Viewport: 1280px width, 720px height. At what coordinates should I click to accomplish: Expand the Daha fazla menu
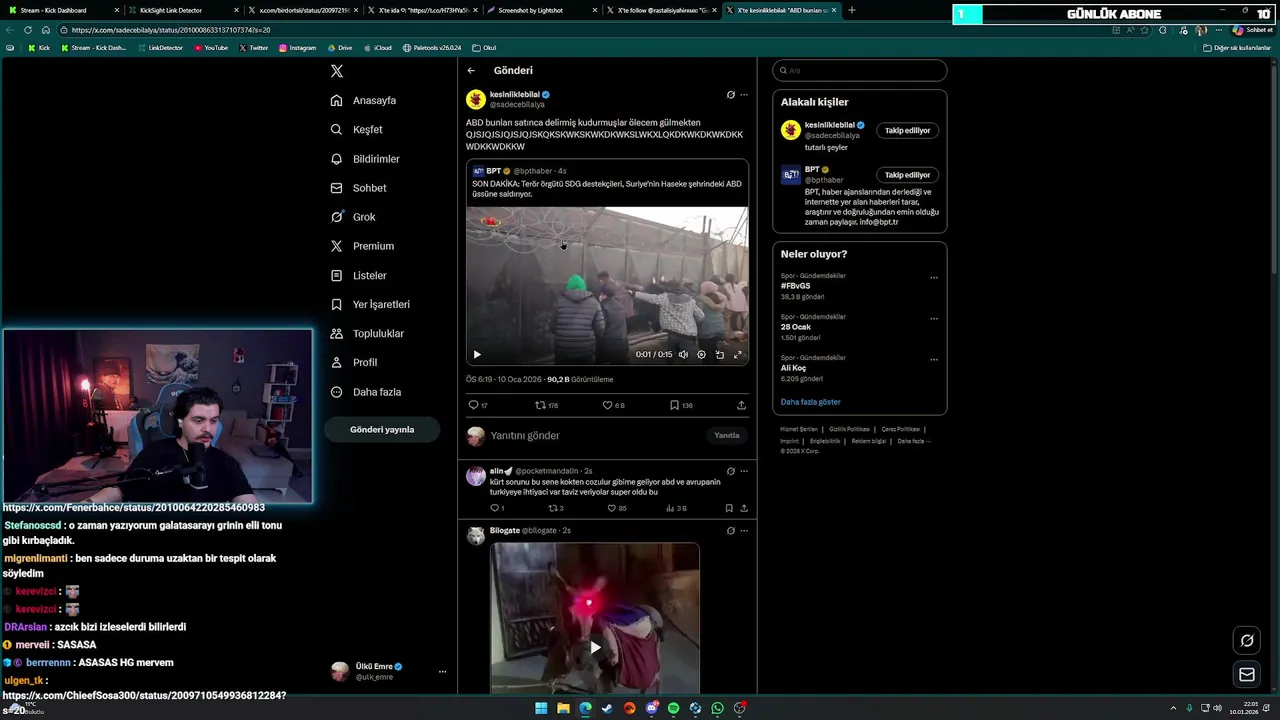click(366, 392)
